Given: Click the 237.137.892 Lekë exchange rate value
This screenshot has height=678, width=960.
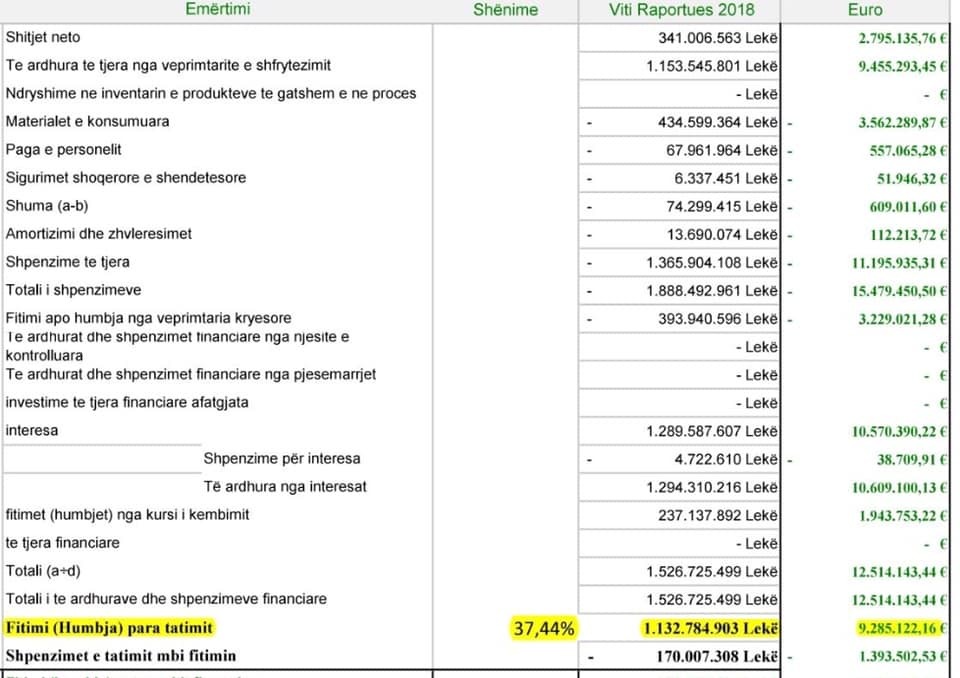Looking at the screenshot, I should (711, 515).
